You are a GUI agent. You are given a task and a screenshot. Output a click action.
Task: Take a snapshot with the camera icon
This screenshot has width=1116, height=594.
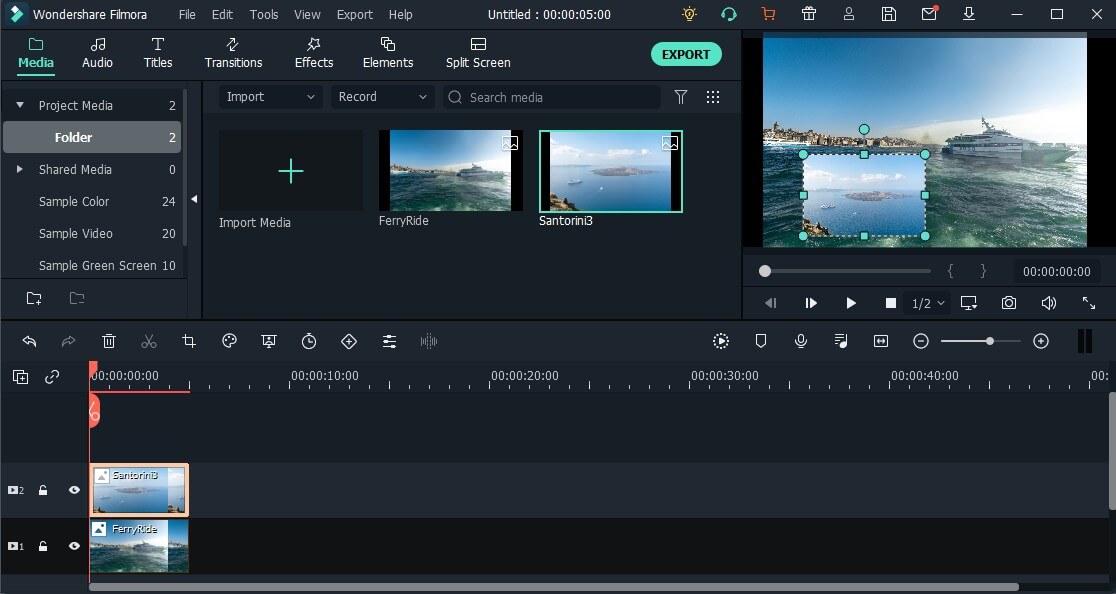point(1009,303)
